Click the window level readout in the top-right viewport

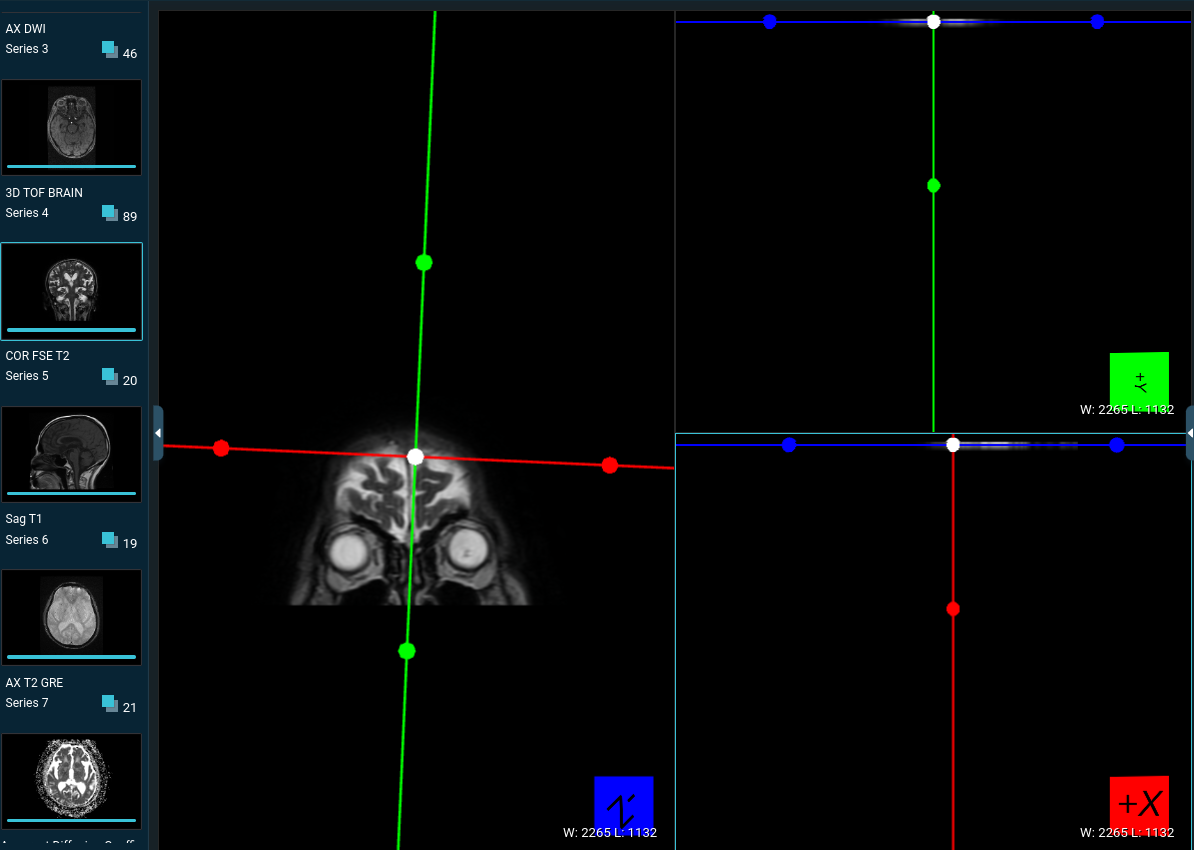coord(1127,410)
